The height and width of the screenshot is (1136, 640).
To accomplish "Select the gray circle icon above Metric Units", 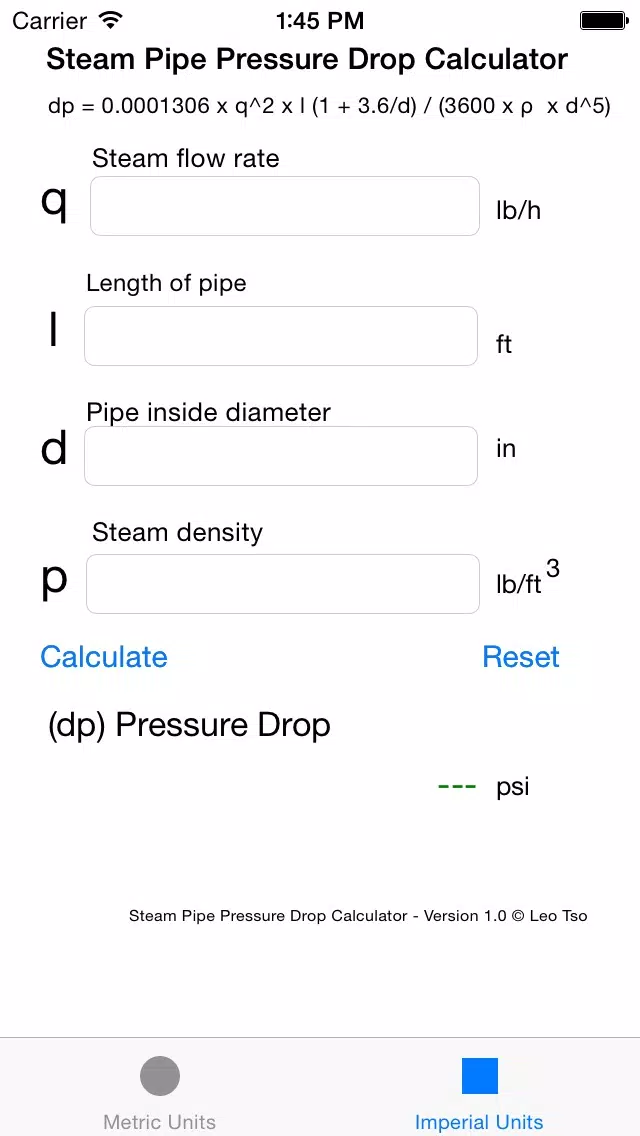I will click(159, 1076).
